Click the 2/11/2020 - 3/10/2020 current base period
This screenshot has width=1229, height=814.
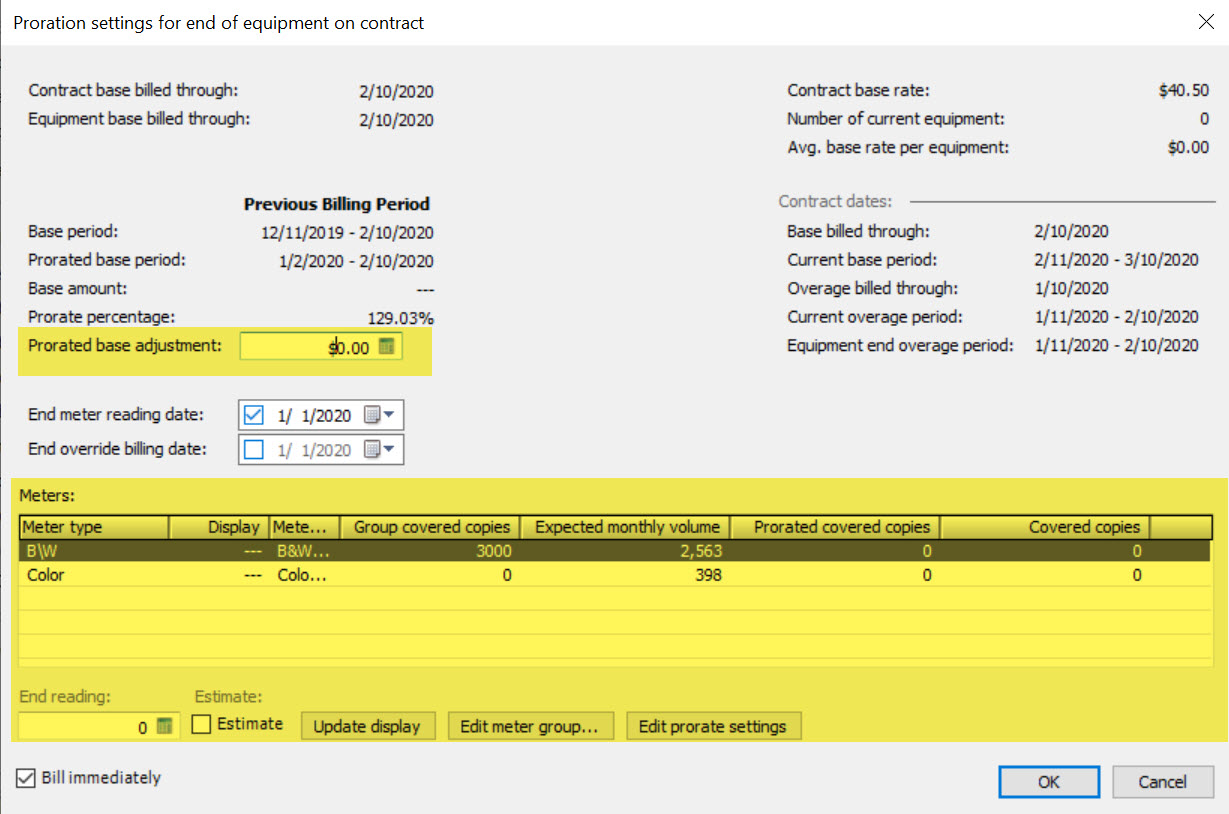tap(1116, 260)
